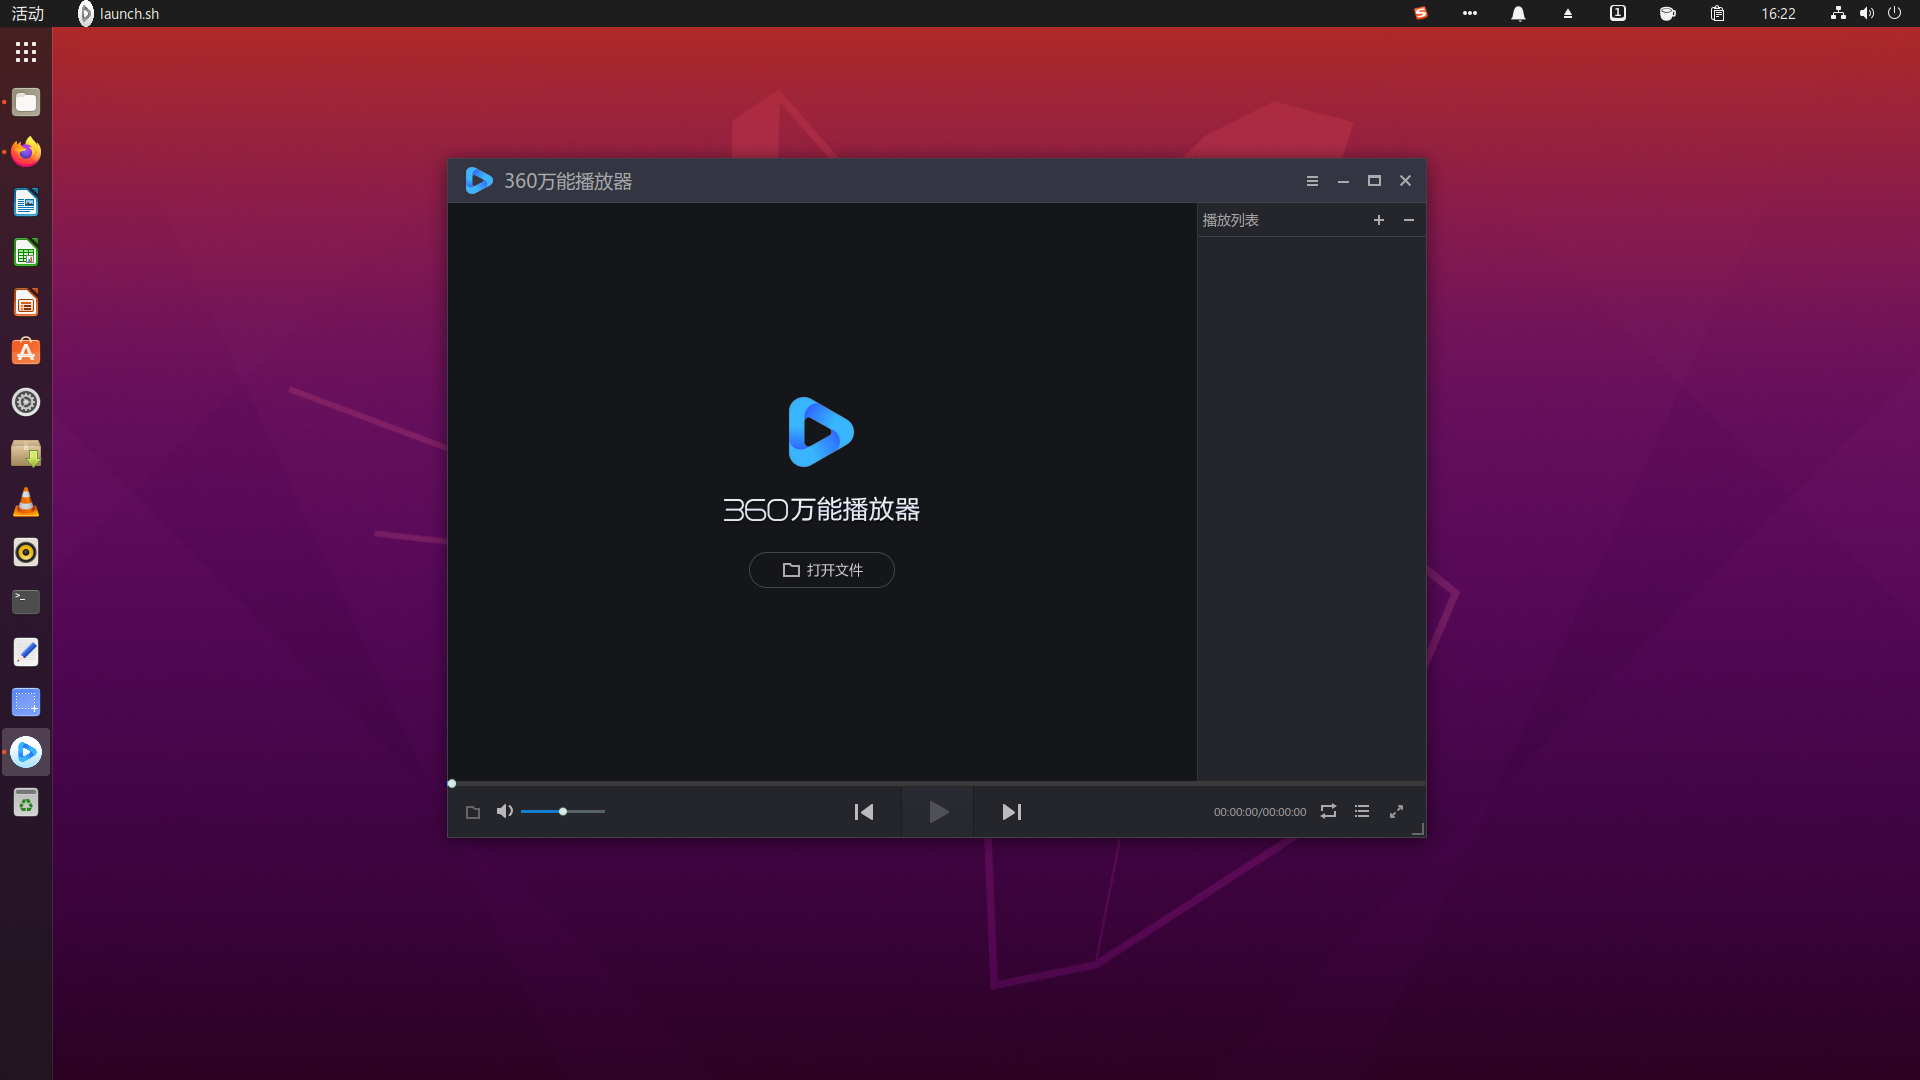Click the coffee cup tray icon
This screenshot has height=1080, width=1920.
pyautogui.click(x=1667, y=13)
